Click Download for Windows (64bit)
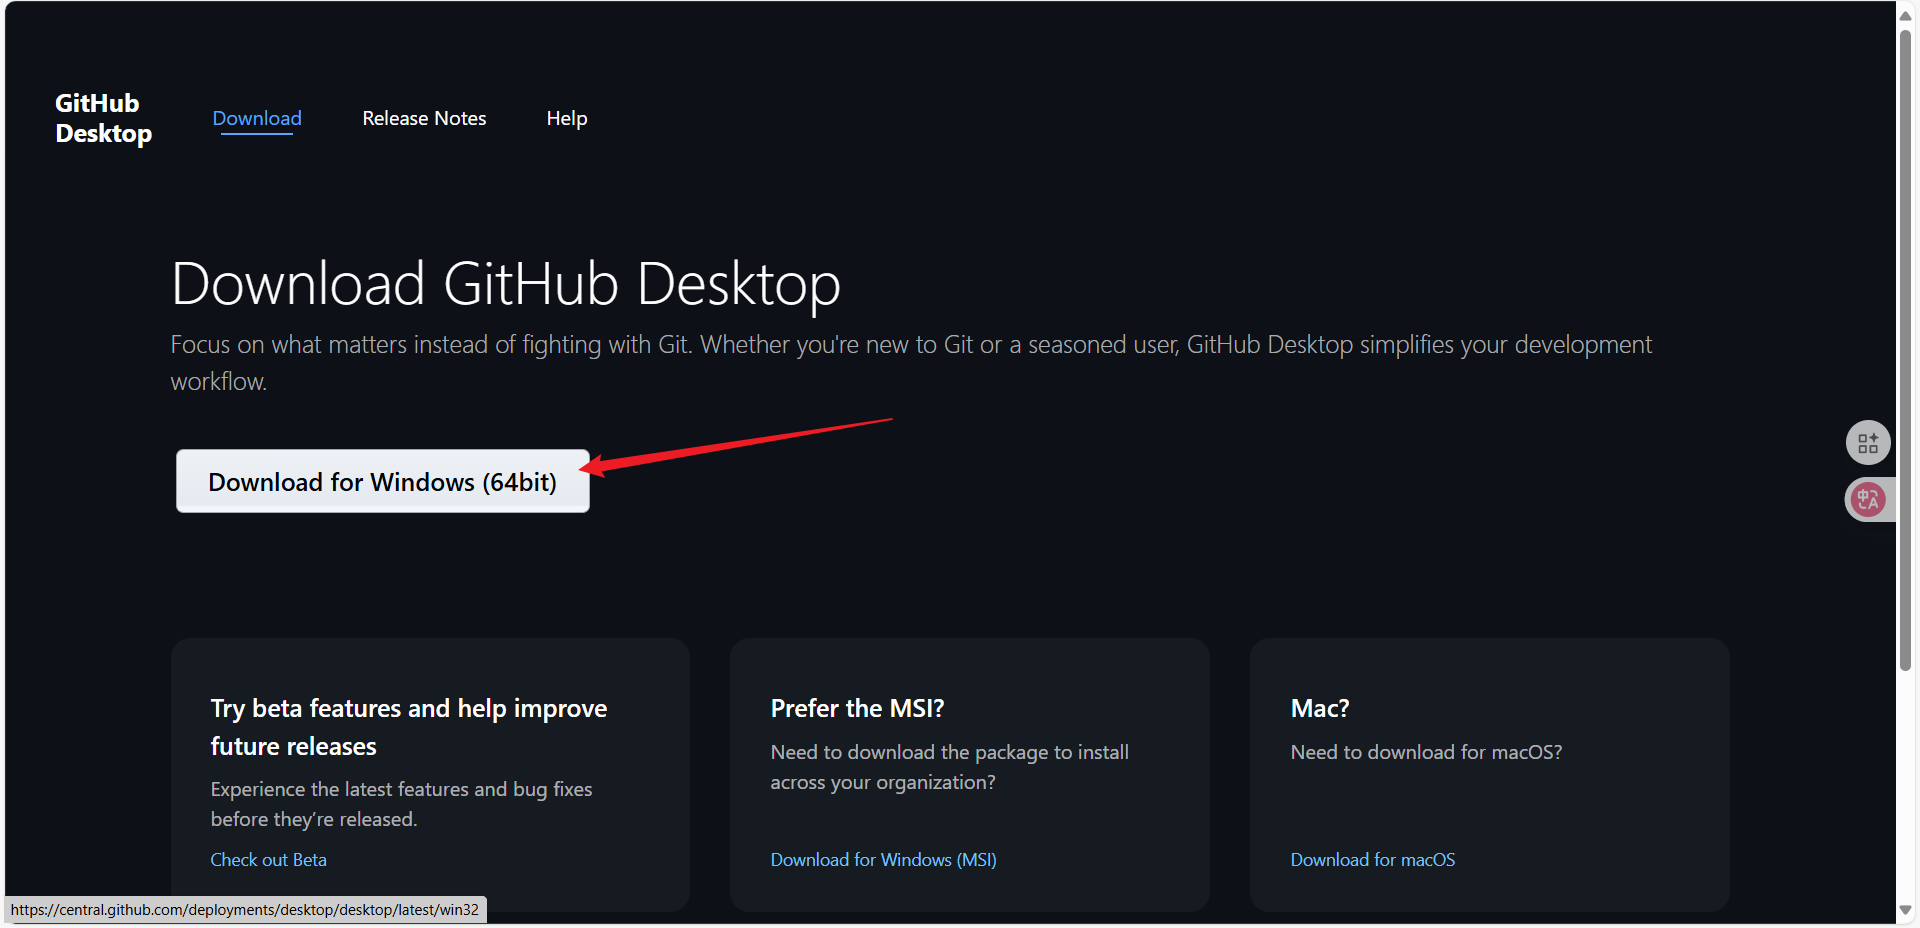The height and width of the screenshot is (928, 1920). (382, 481)
